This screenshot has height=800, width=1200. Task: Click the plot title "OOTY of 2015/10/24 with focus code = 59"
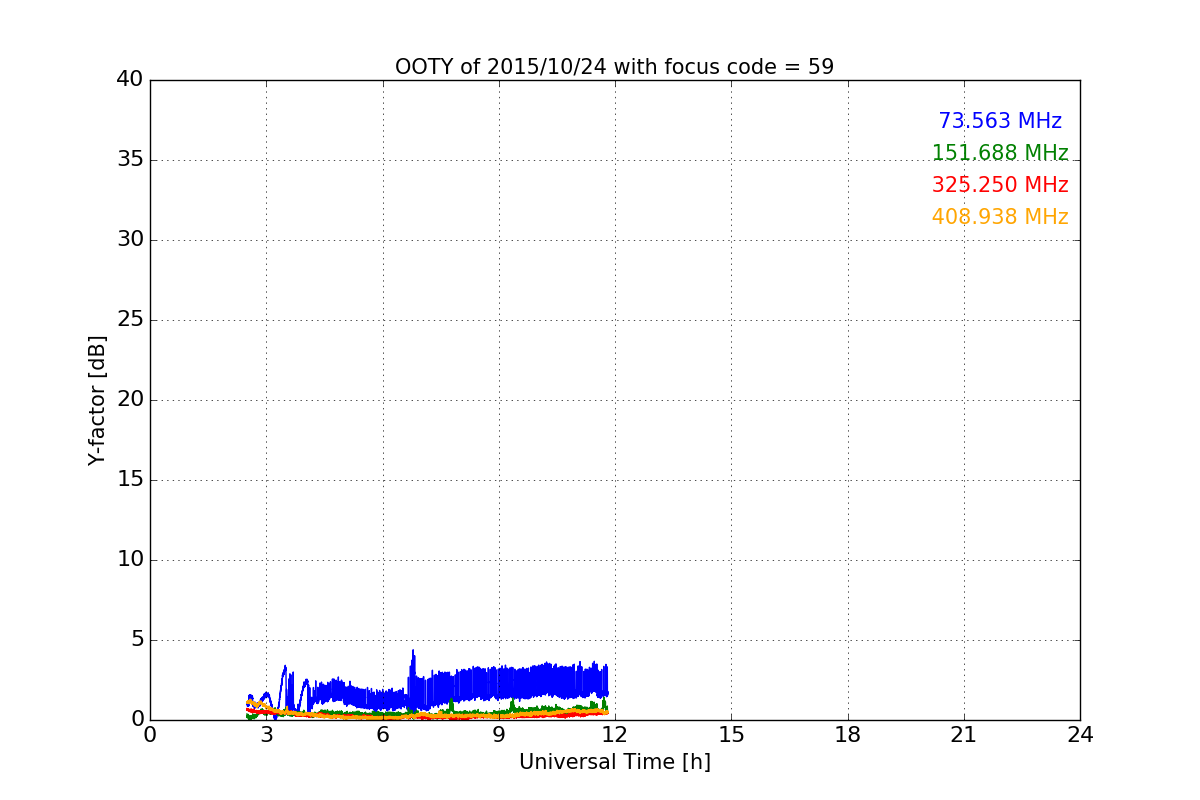[x=614, y=67]
